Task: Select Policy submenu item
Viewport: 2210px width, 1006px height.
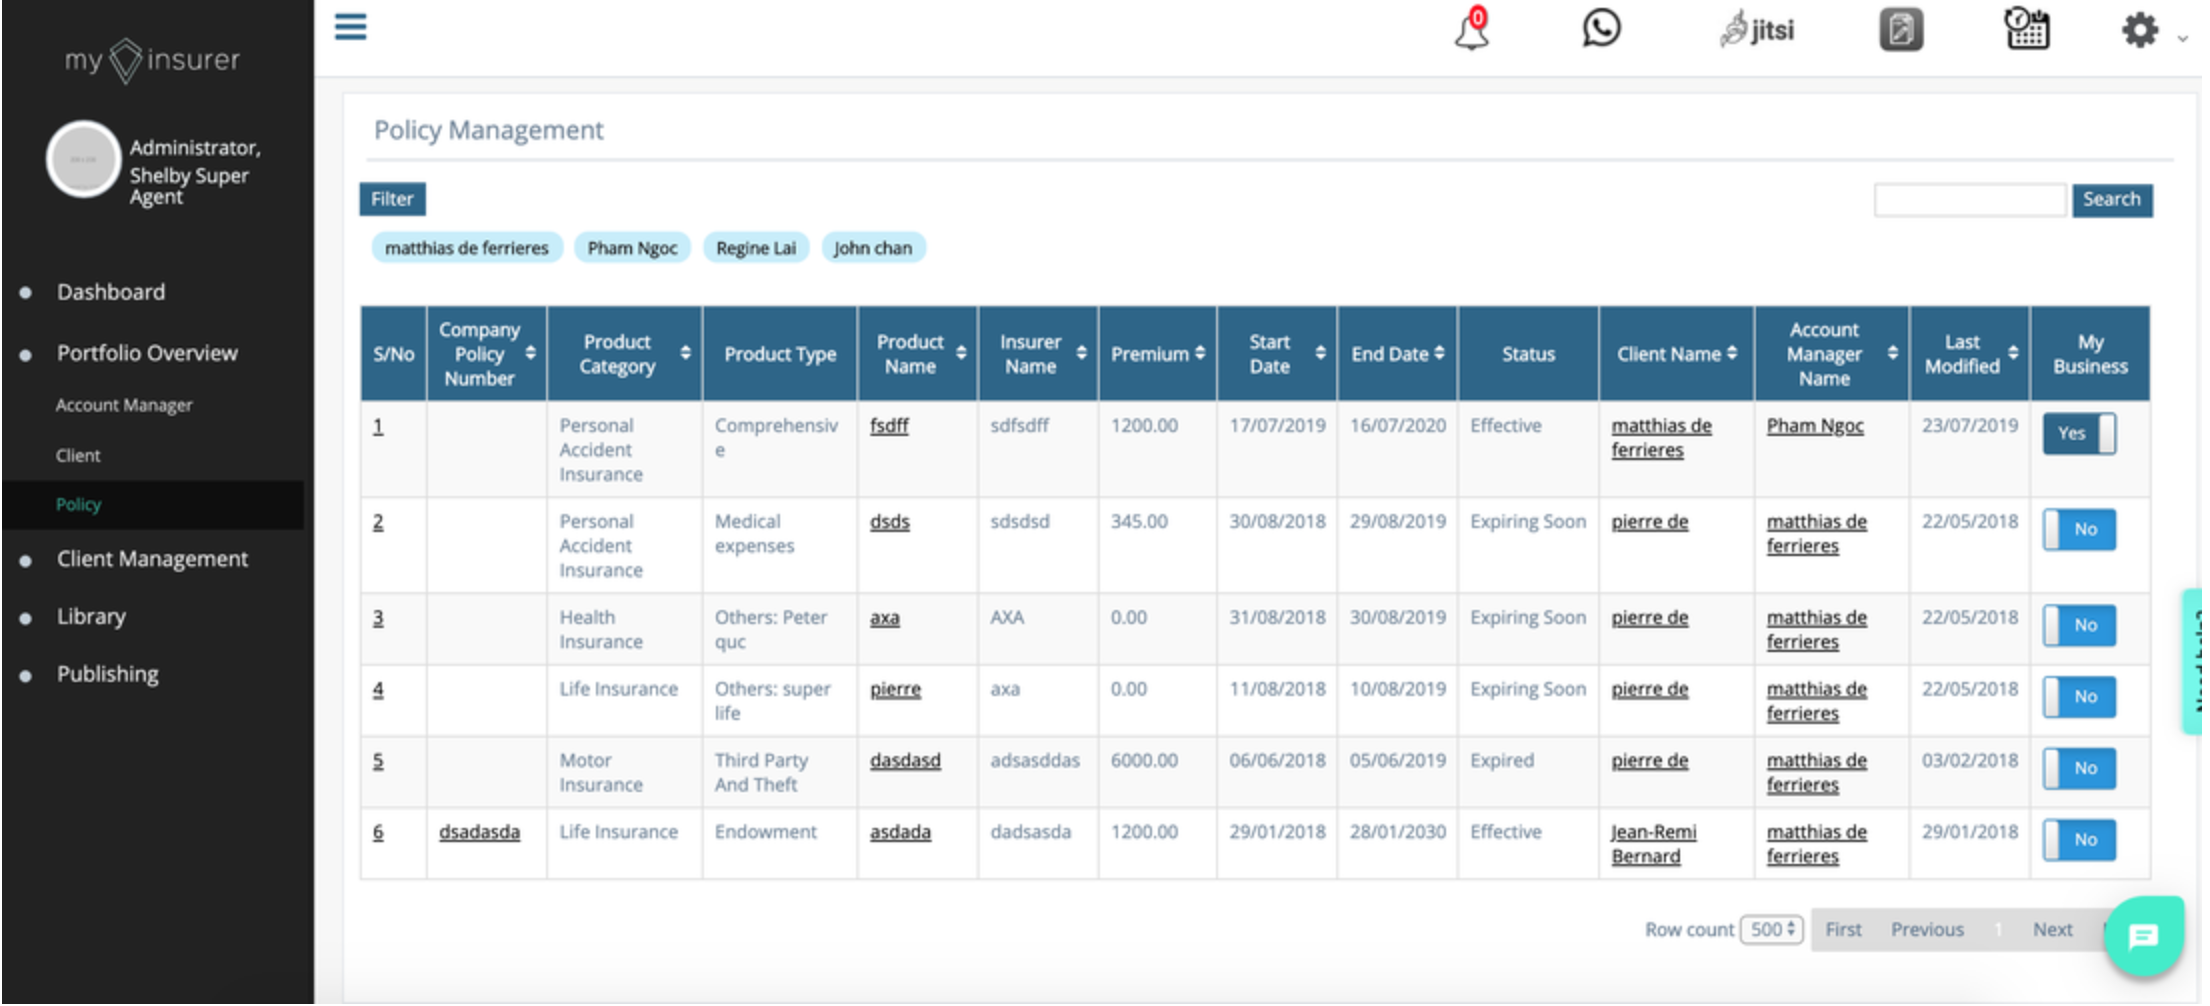Action: coord(78,504)
